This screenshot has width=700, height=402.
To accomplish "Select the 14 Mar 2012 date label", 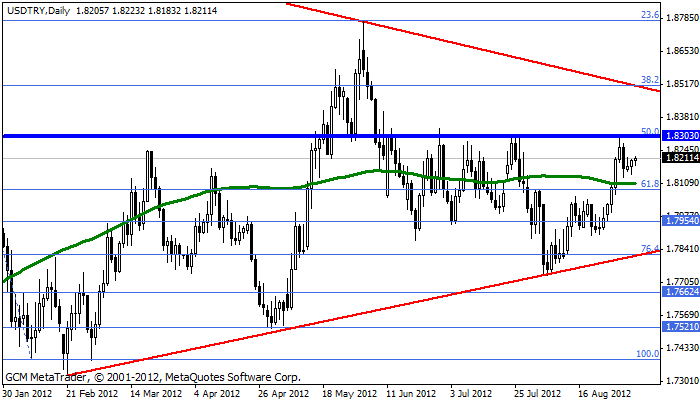I will pos(156,394).
